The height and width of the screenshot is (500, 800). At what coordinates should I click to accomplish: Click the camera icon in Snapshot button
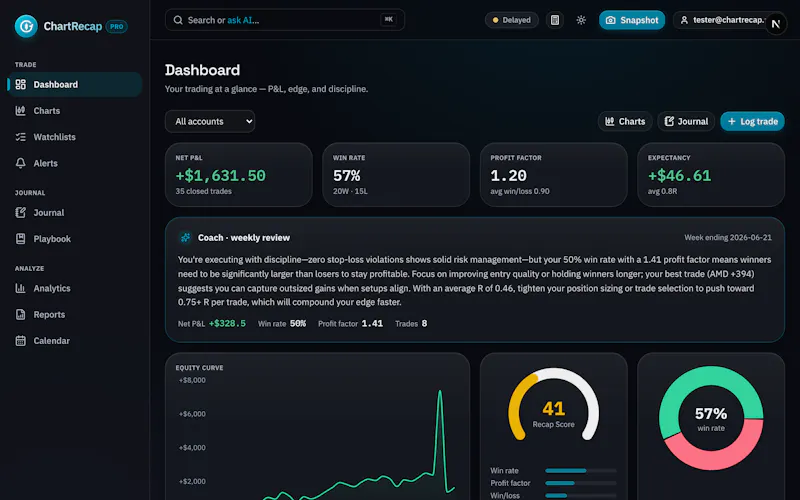click(610, 20)
